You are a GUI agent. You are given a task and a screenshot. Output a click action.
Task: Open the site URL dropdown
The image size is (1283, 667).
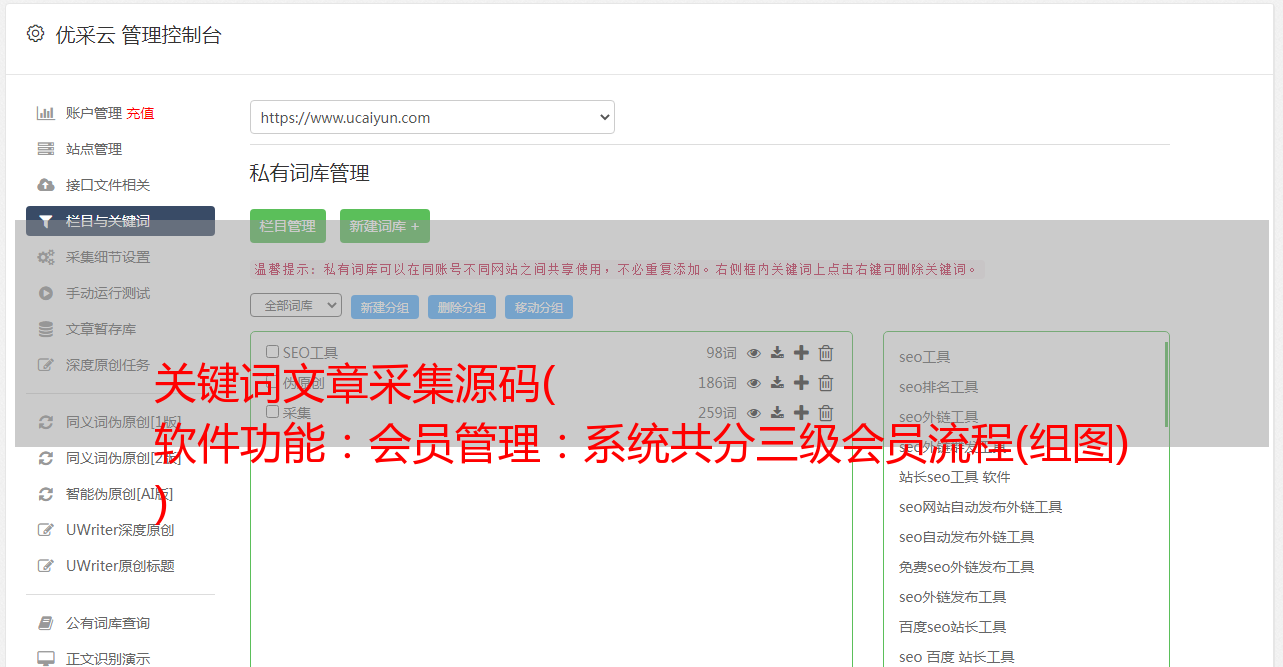pos(432,117)
